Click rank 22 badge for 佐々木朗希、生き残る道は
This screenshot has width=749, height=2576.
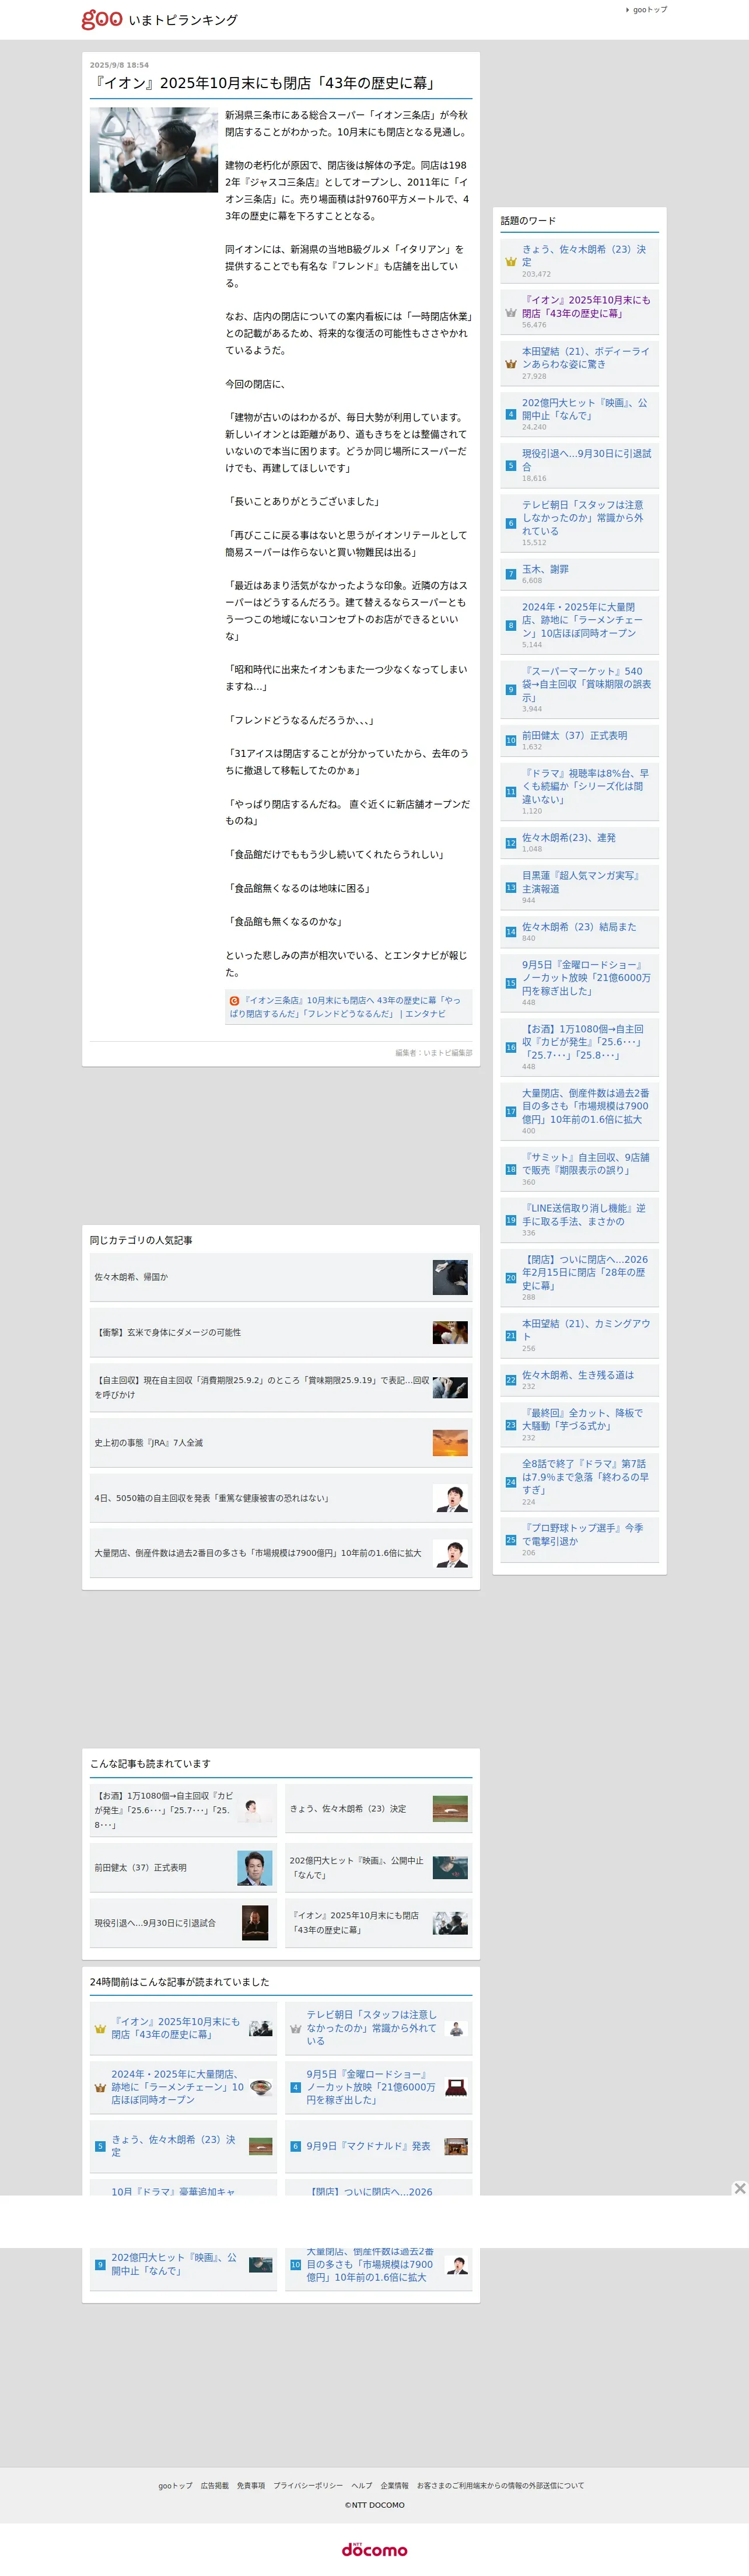[511, 1380]
